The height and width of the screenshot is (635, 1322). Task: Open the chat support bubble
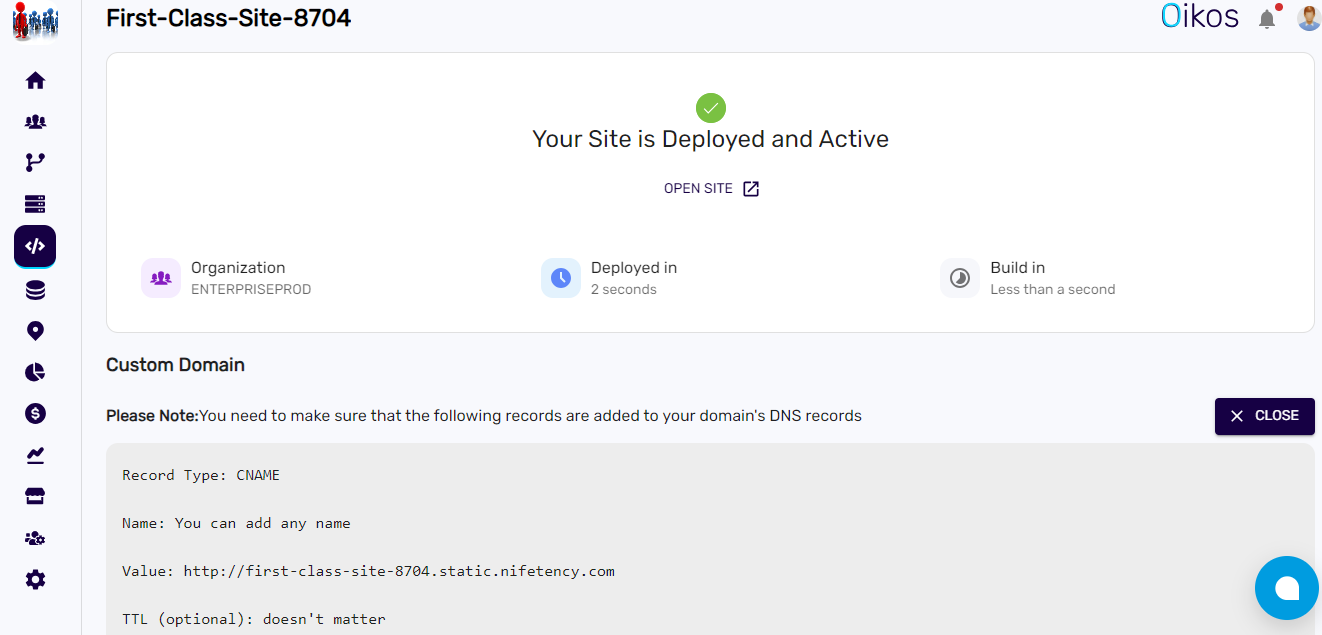[1287, 588]
